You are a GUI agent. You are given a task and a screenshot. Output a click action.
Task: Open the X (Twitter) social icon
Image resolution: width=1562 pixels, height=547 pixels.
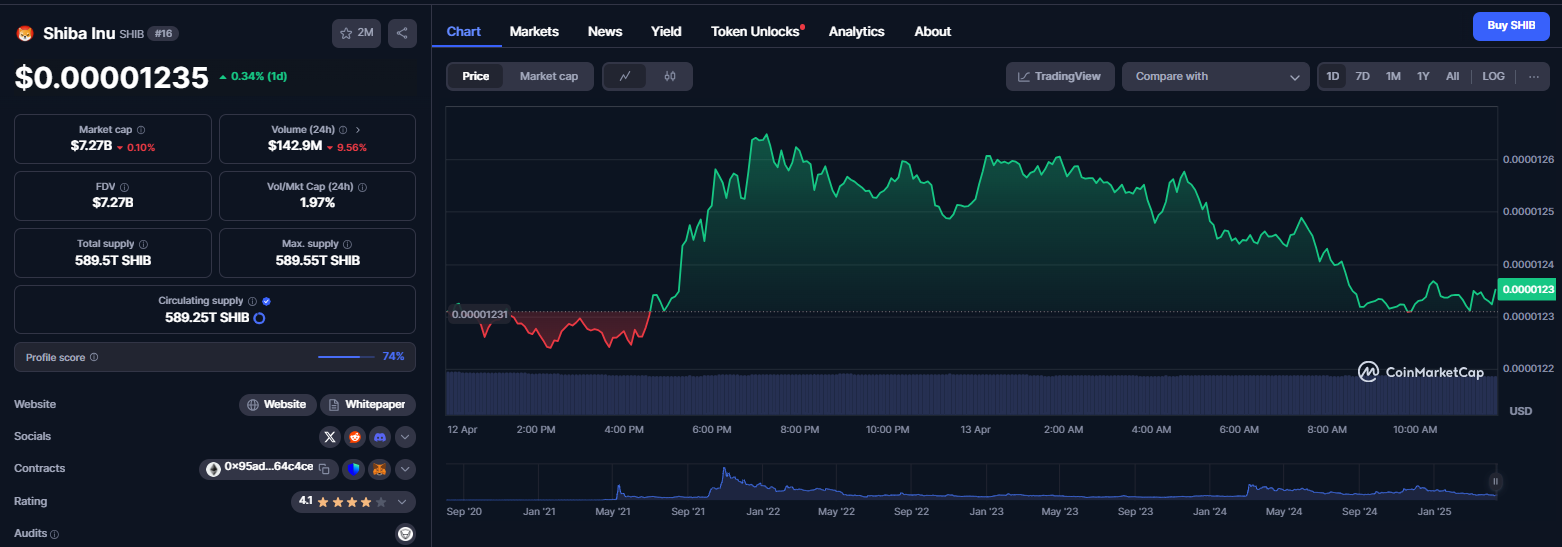330,437
